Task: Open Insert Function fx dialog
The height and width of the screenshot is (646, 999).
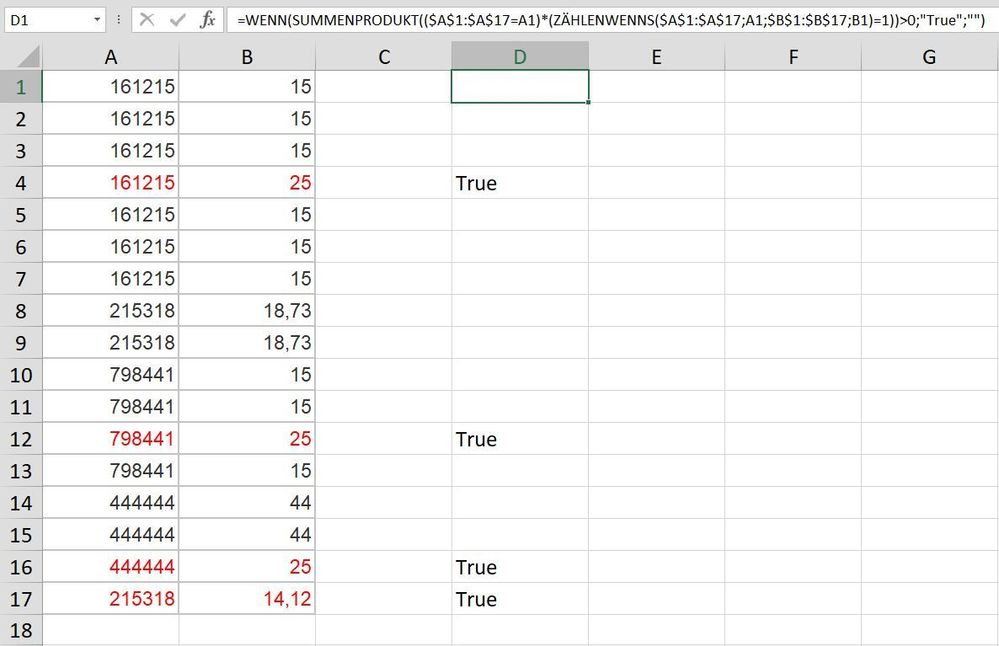Action: (208, 20)
